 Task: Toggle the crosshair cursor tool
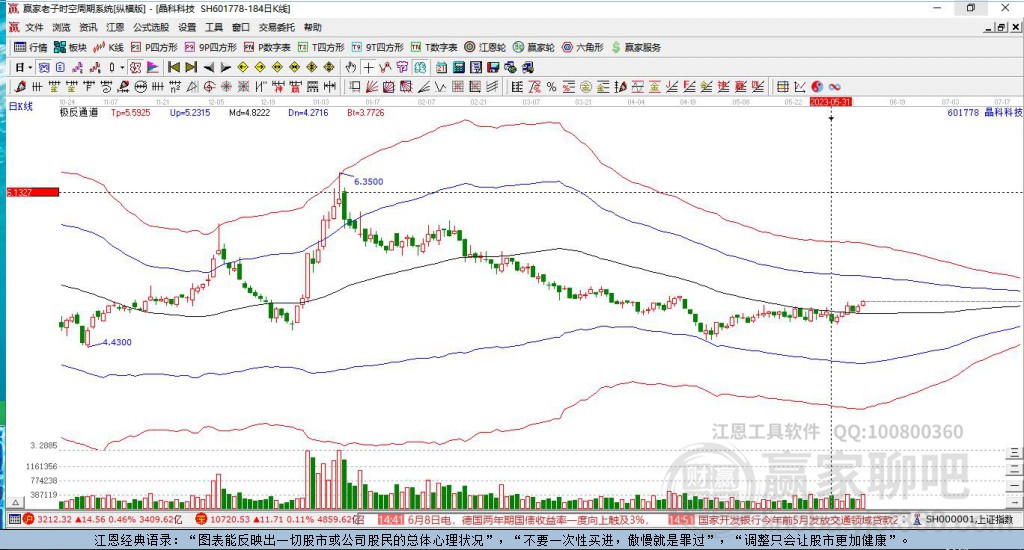[368, 67]
